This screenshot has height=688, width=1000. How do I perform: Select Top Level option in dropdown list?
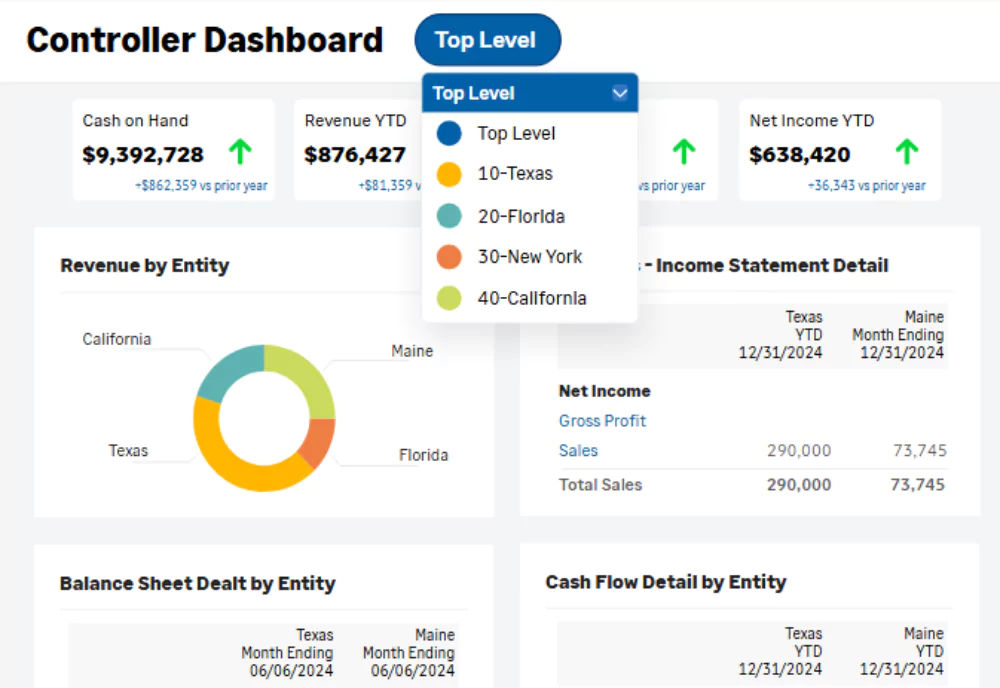516,133
